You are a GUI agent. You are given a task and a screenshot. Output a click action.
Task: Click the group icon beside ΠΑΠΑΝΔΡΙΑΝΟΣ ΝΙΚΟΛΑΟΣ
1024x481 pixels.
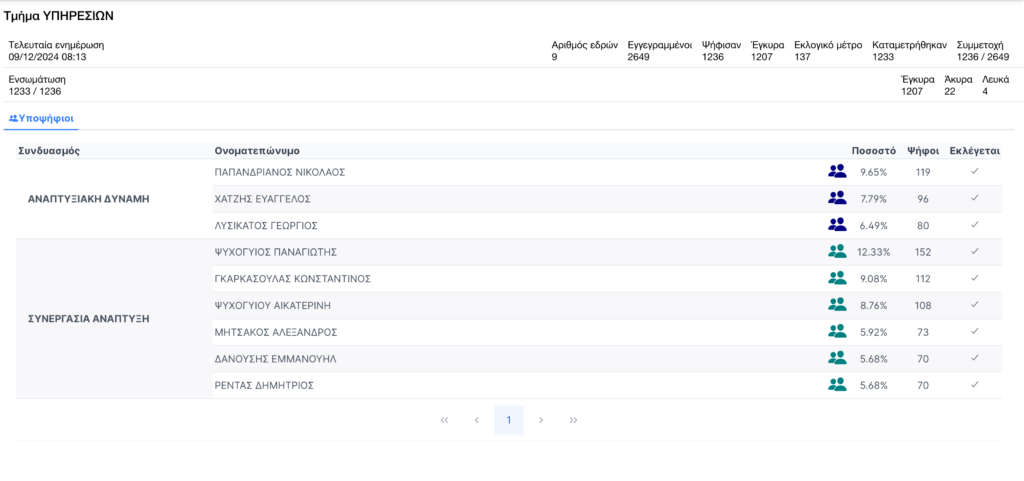[x=837, y=172]
